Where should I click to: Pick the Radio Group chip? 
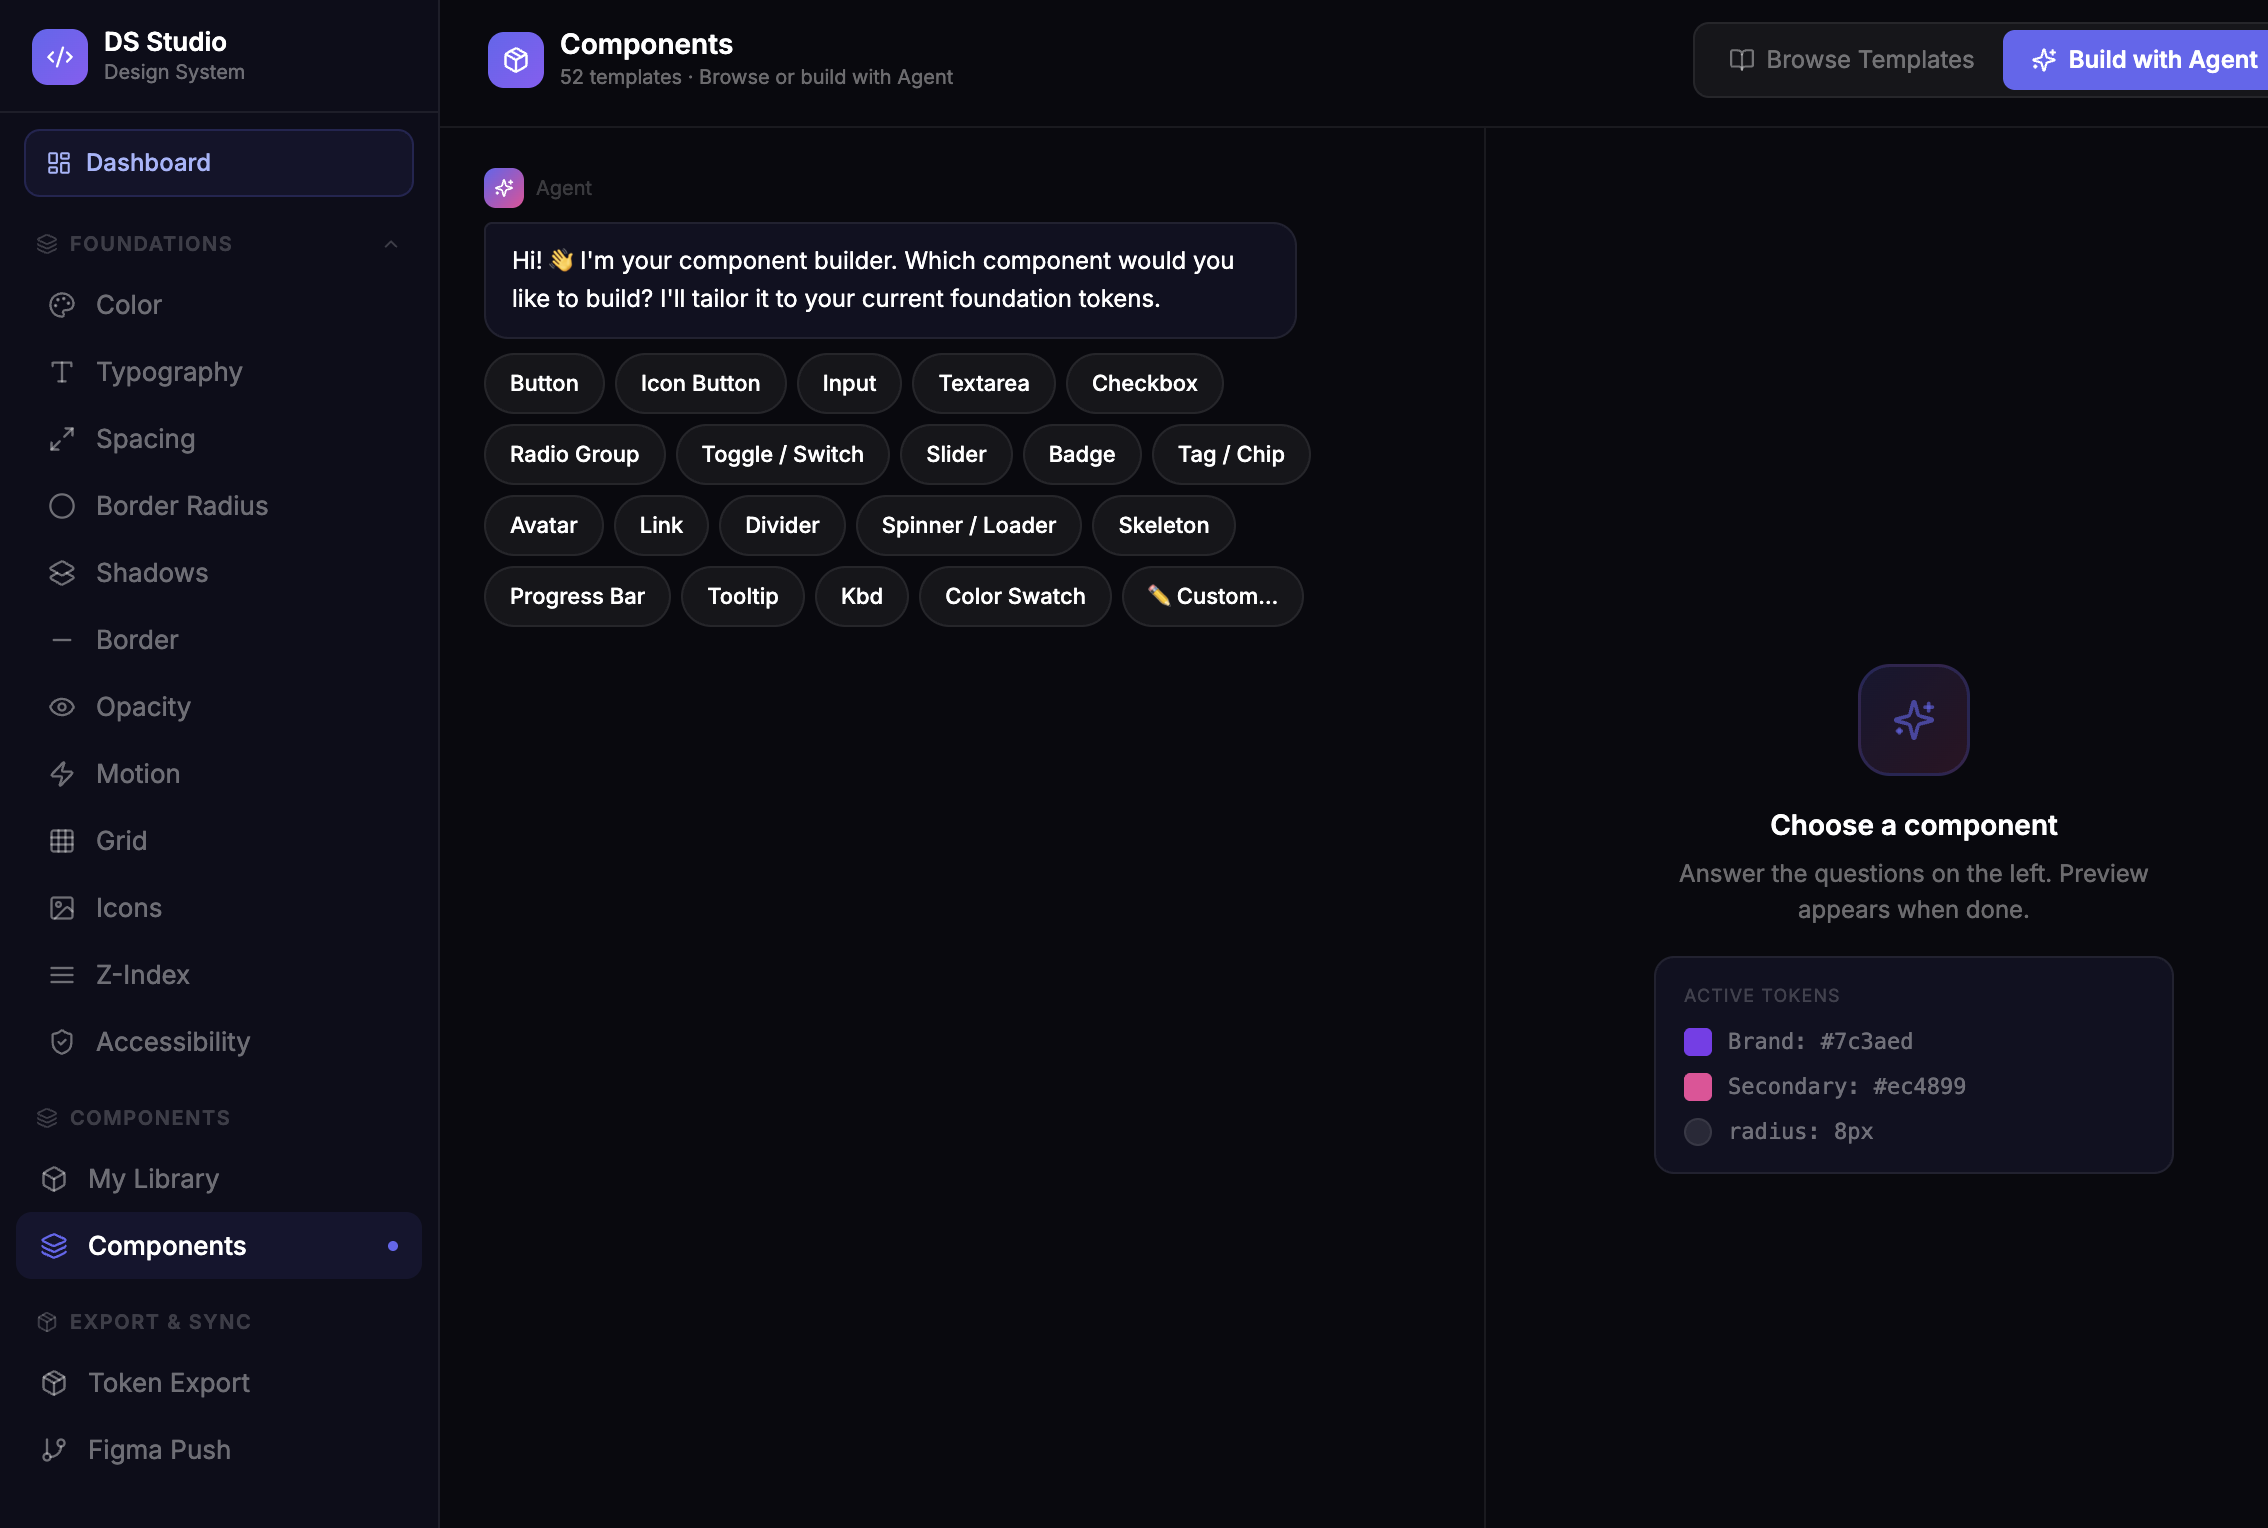pyautogui.click(x=574, y=454)
